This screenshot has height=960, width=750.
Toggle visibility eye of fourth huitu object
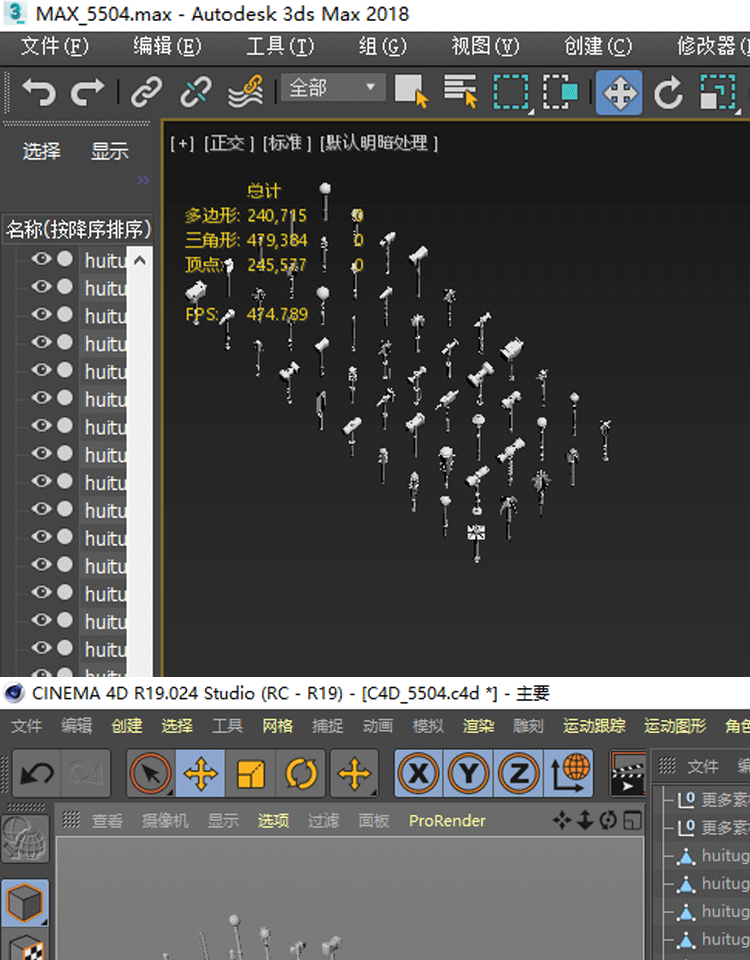pyautogui.click(x=42, y=342)
